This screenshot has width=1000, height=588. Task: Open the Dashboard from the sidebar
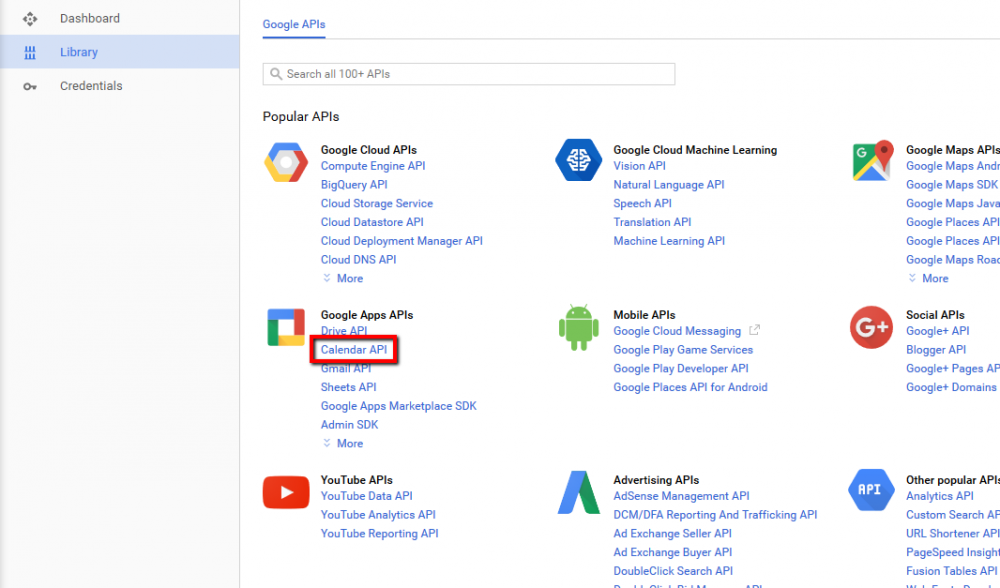pyautogui.click(x=90, y=17)
